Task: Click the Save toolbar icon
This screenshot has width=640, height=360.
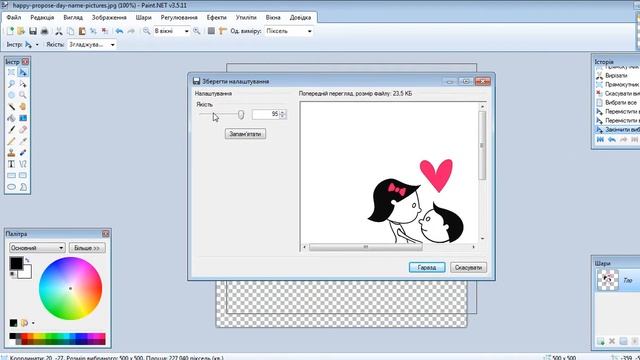Action: tap(33, 31)
